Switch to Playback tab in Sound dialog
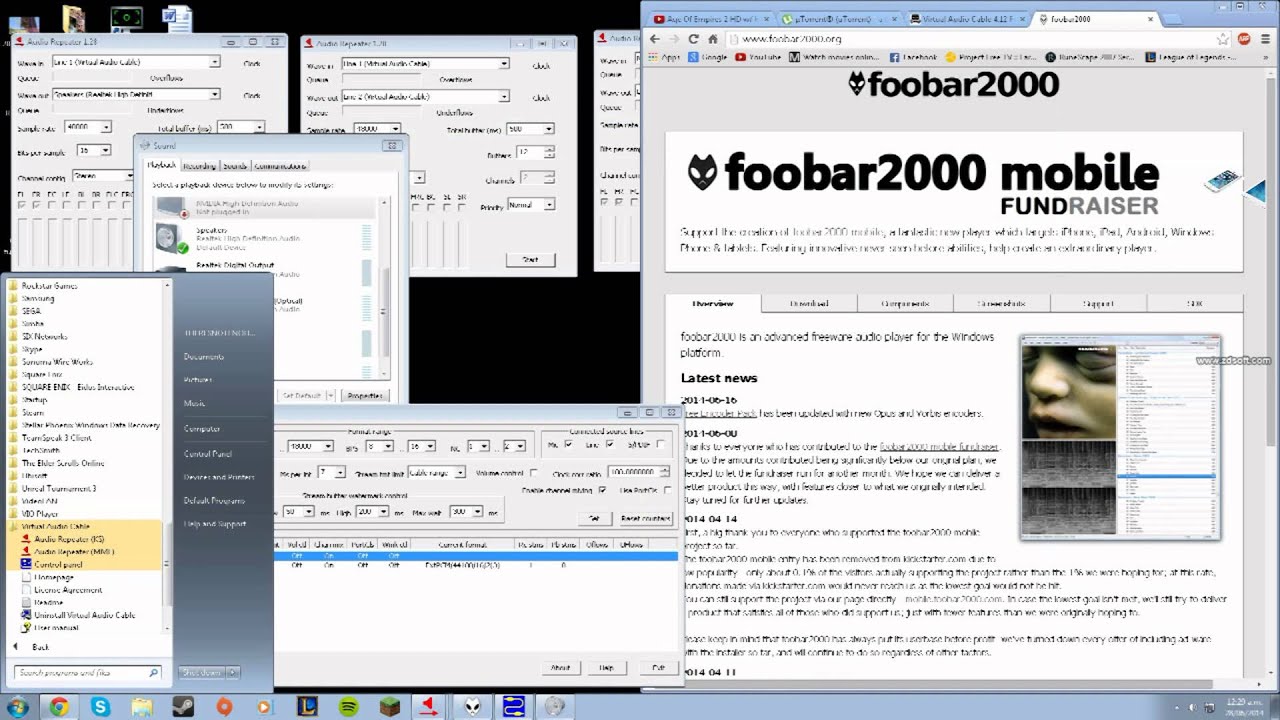Image resolution: width=1280 pixels, height=720 pixels. click(162, 165)
